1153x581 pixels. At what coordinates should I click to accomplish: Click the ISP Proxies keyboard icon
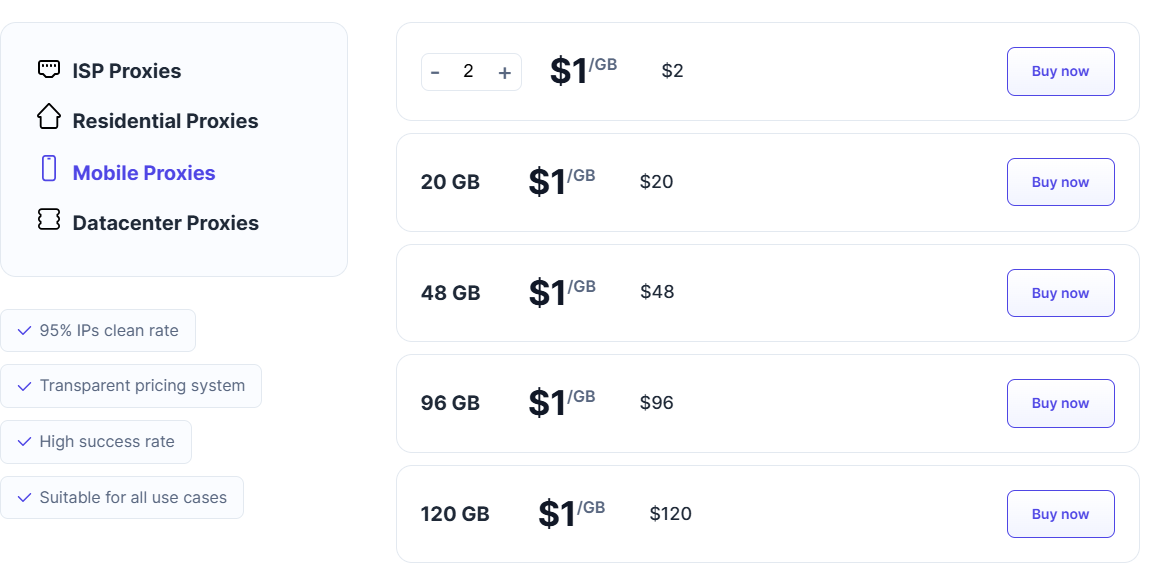(48, 69)
